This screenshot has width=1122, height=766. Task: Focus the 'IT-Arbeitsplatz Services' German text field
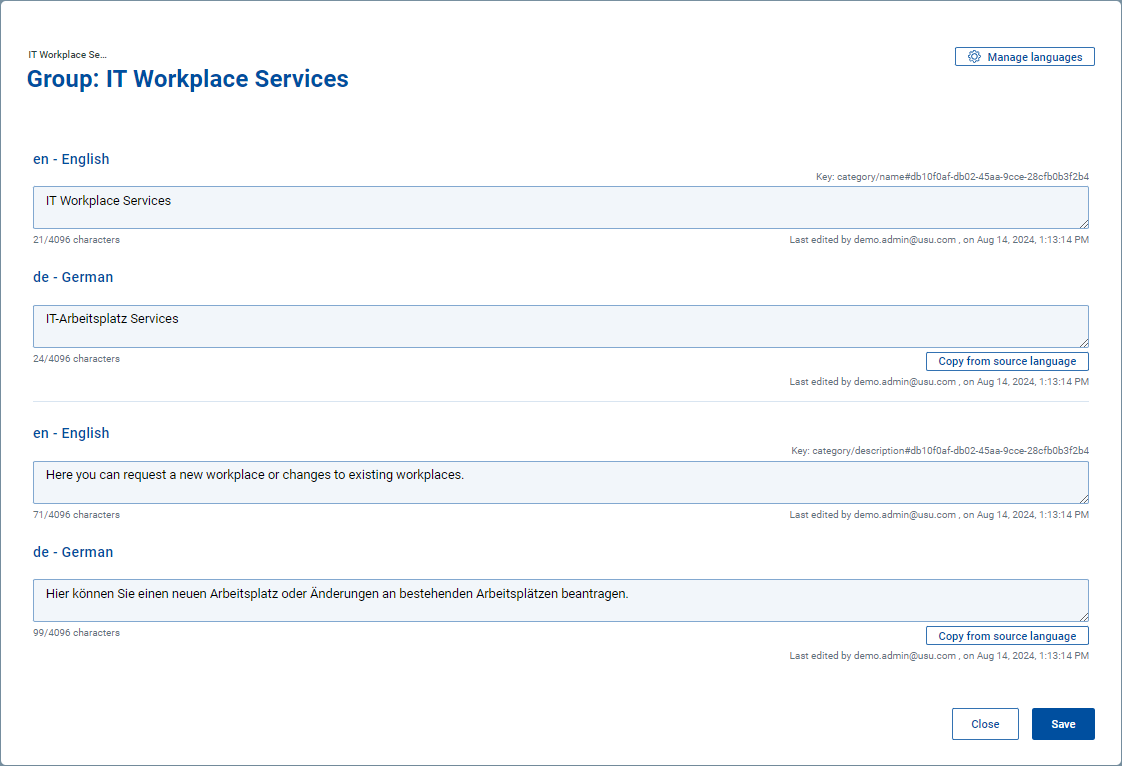(x=560, y=326)
